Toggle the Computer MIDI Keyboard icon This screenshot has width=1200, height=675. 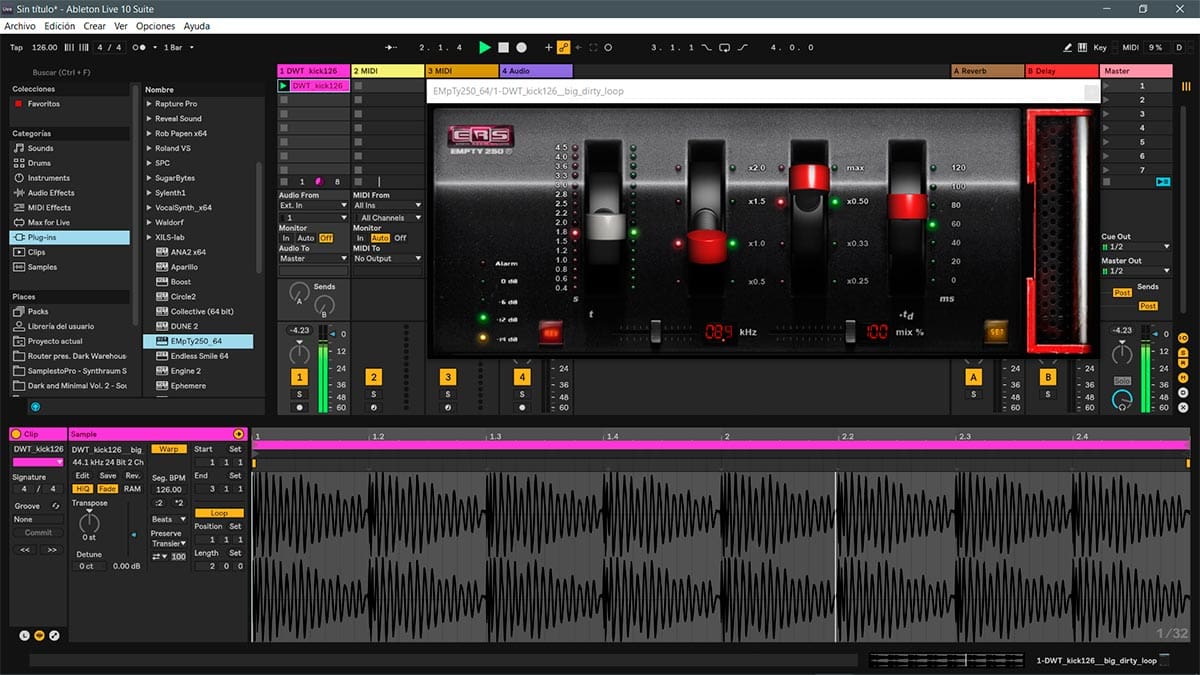[x=1082, y=47]
